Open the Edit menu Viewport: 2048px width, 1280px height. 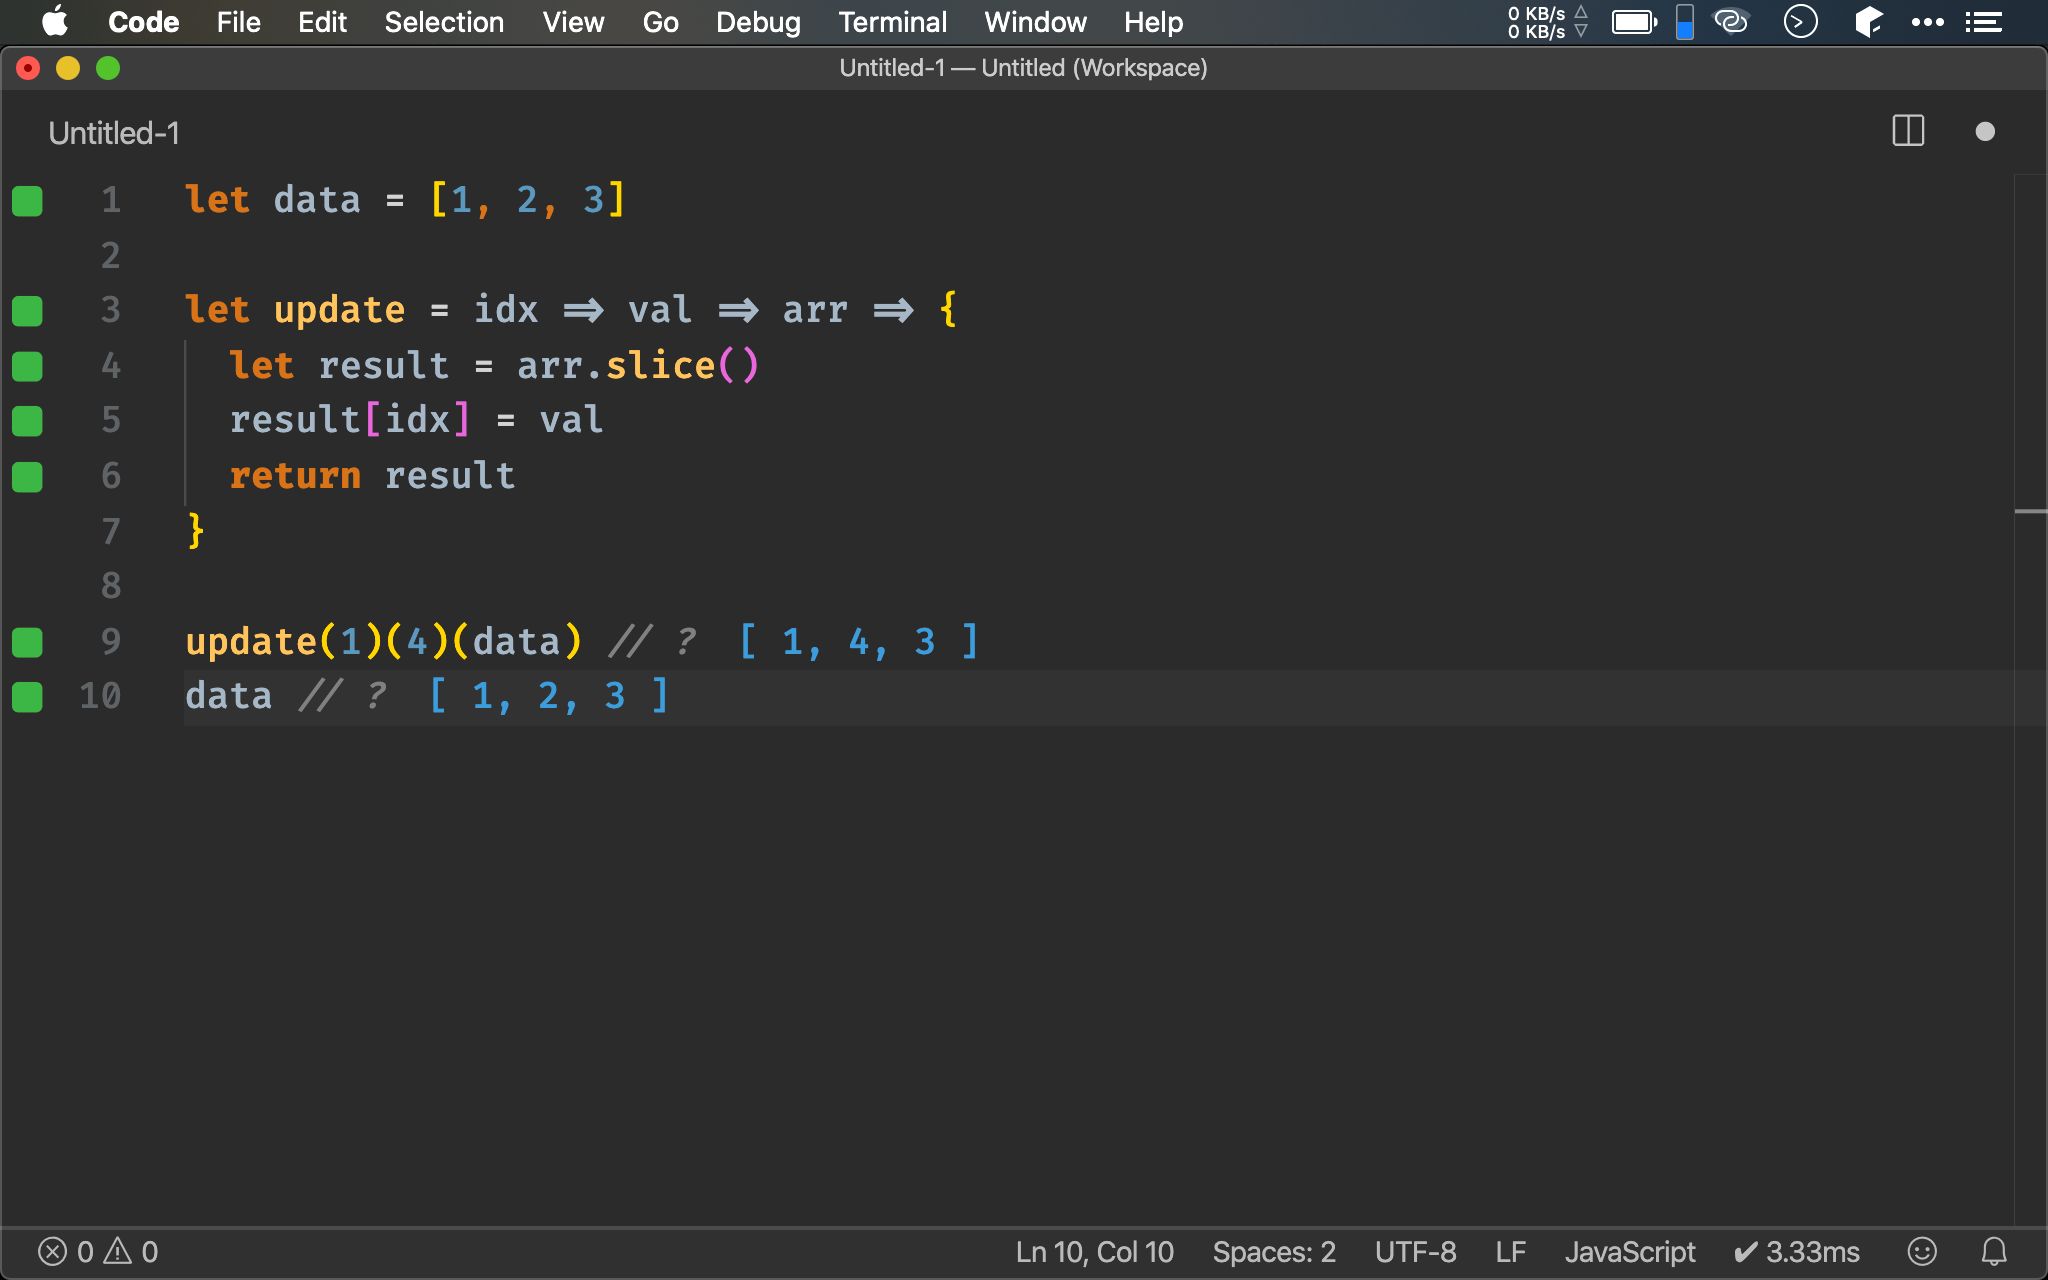click(x=322, y=22)
